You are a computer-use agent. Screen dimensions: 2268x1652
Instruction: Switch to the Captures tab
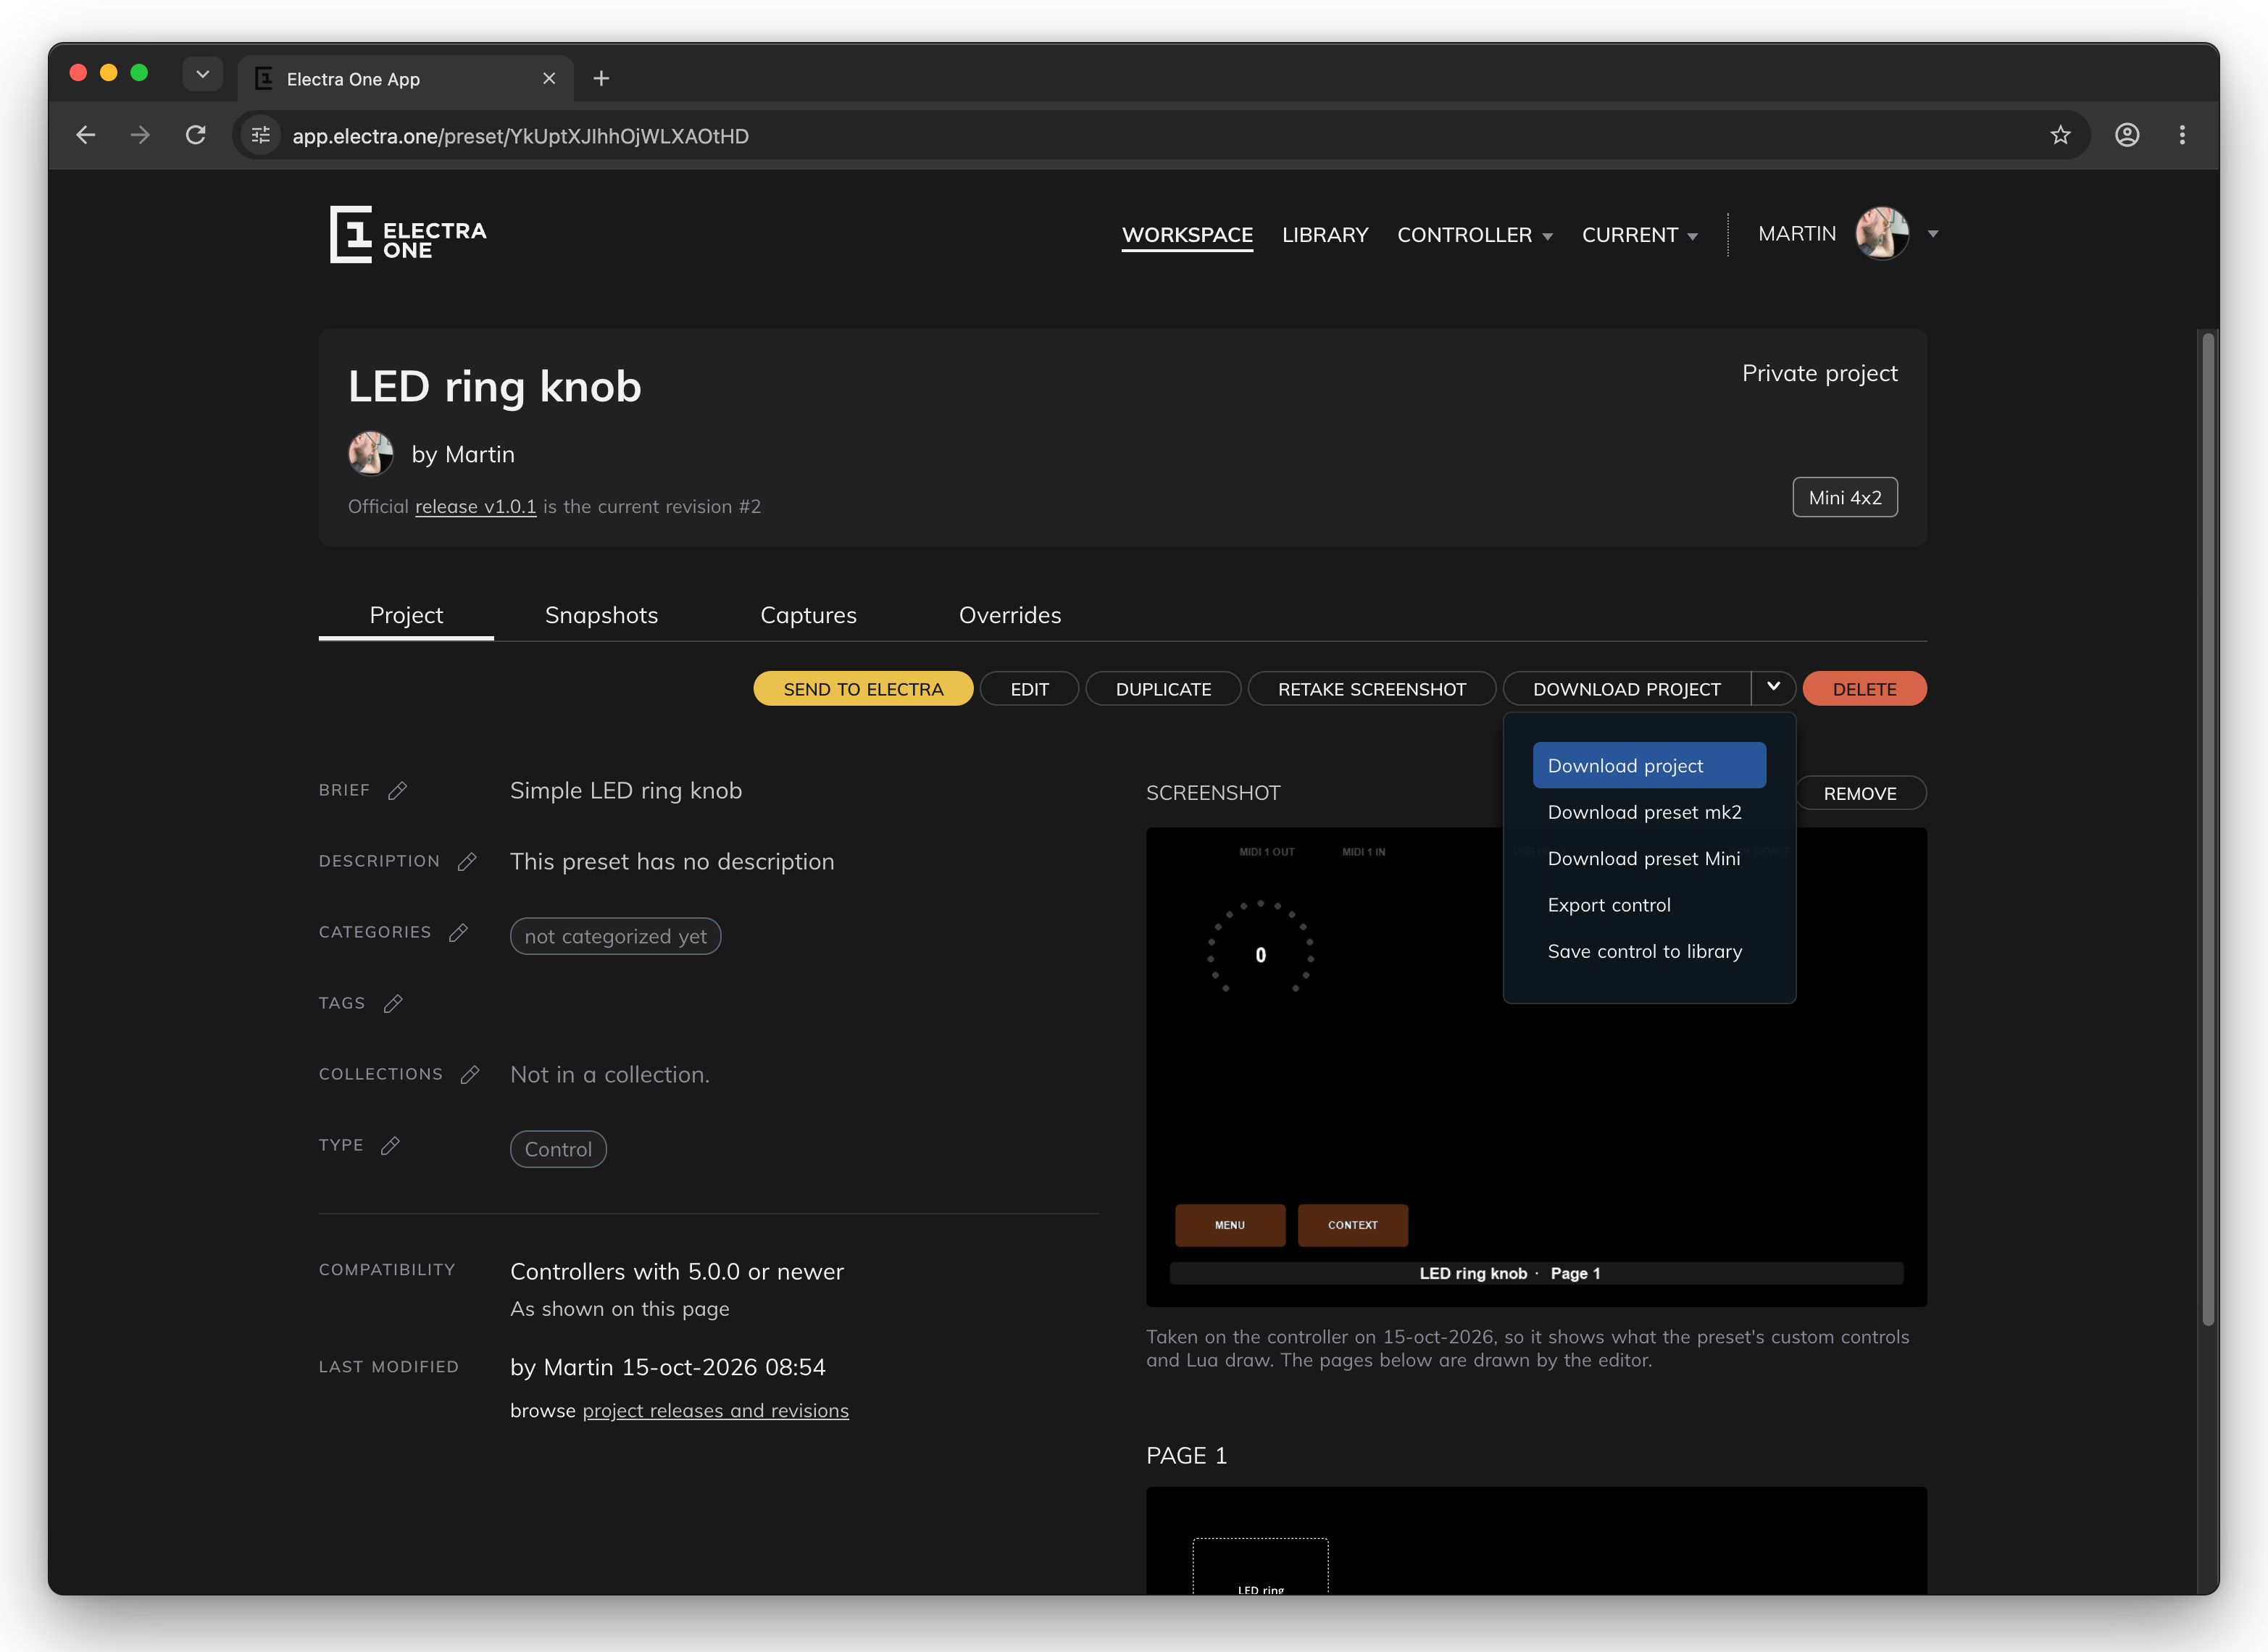click(808, 615)
